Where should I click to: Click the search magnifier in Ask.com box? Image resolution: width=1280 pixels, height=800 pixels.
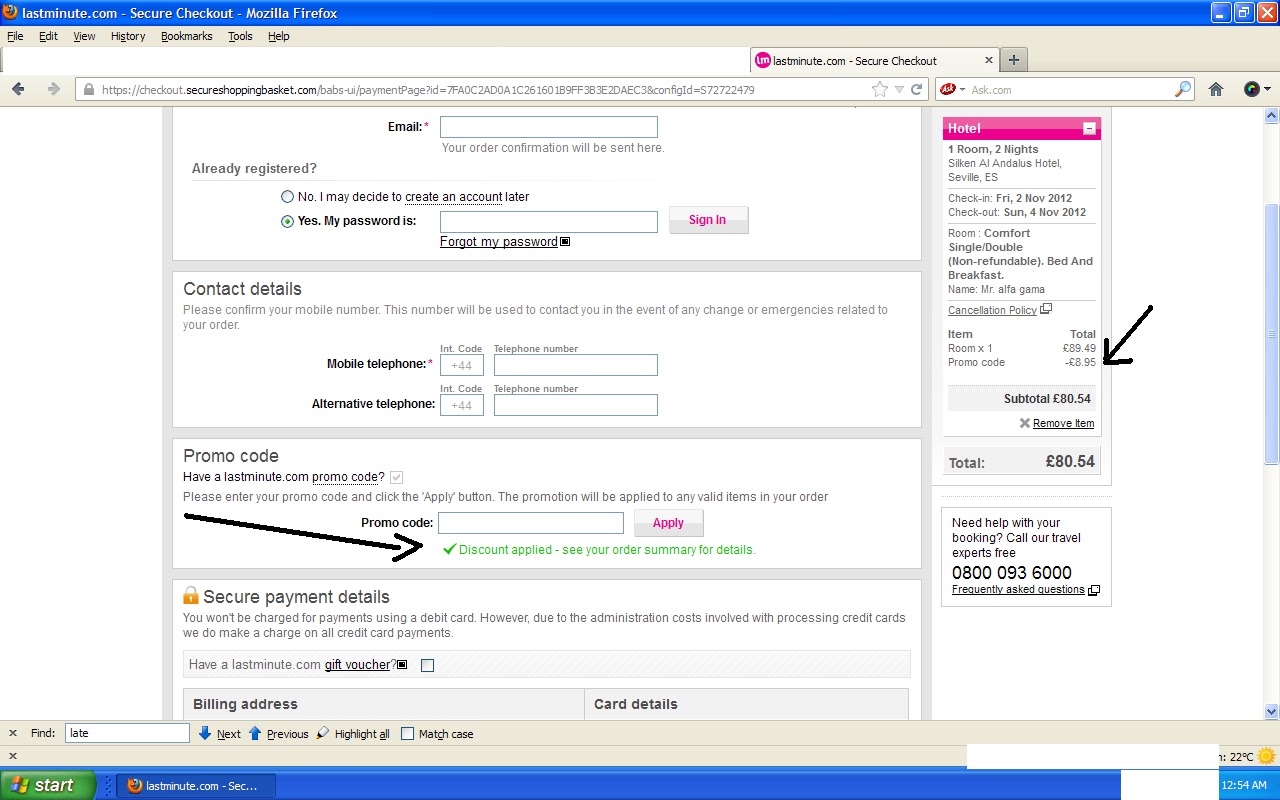[x=1183, y=89]
